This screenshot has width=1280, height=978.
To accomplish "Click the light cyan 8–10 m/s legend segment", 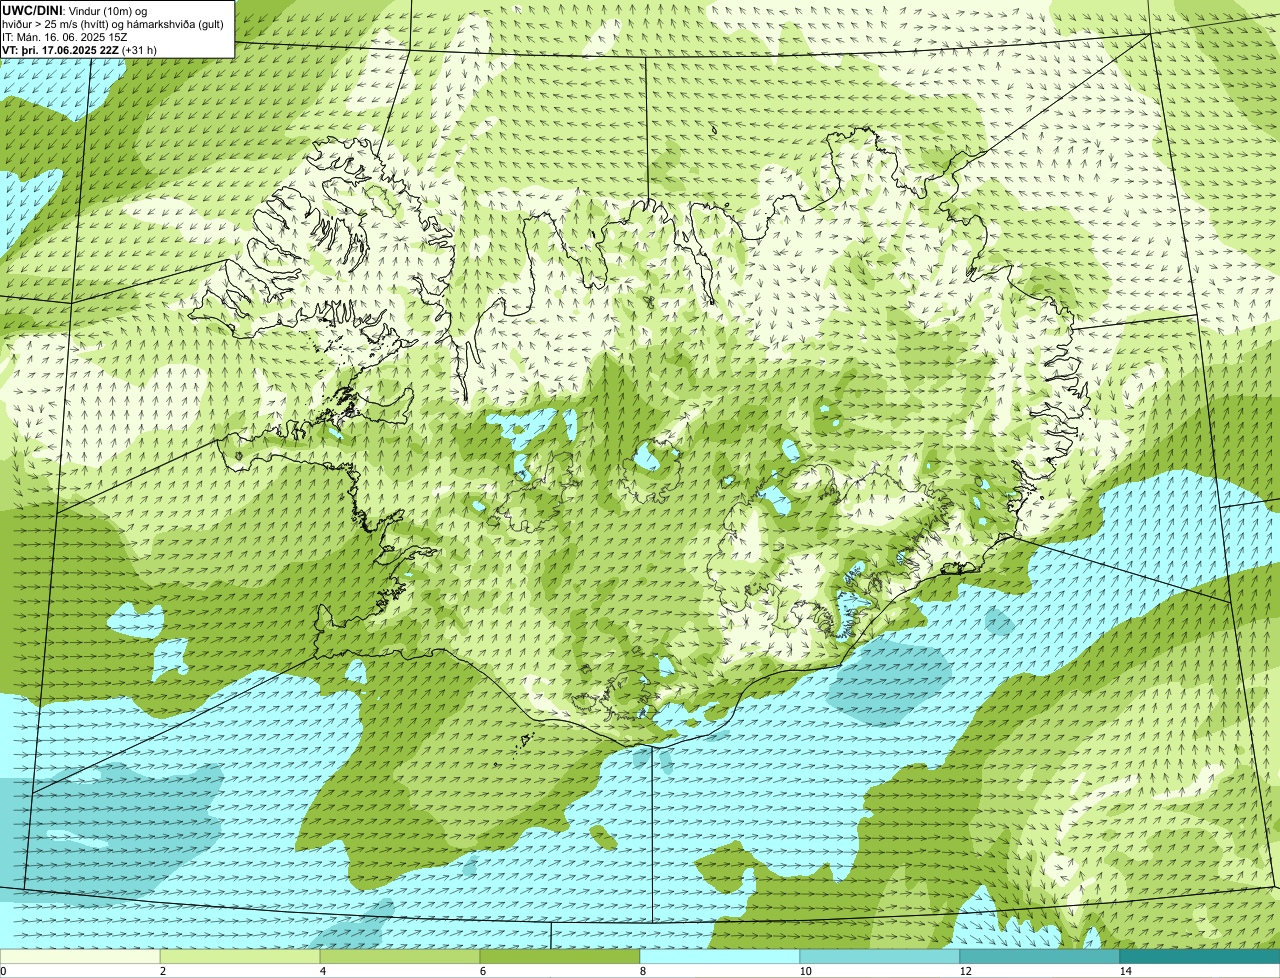I will pyautogui.click(x=720, y=956).
